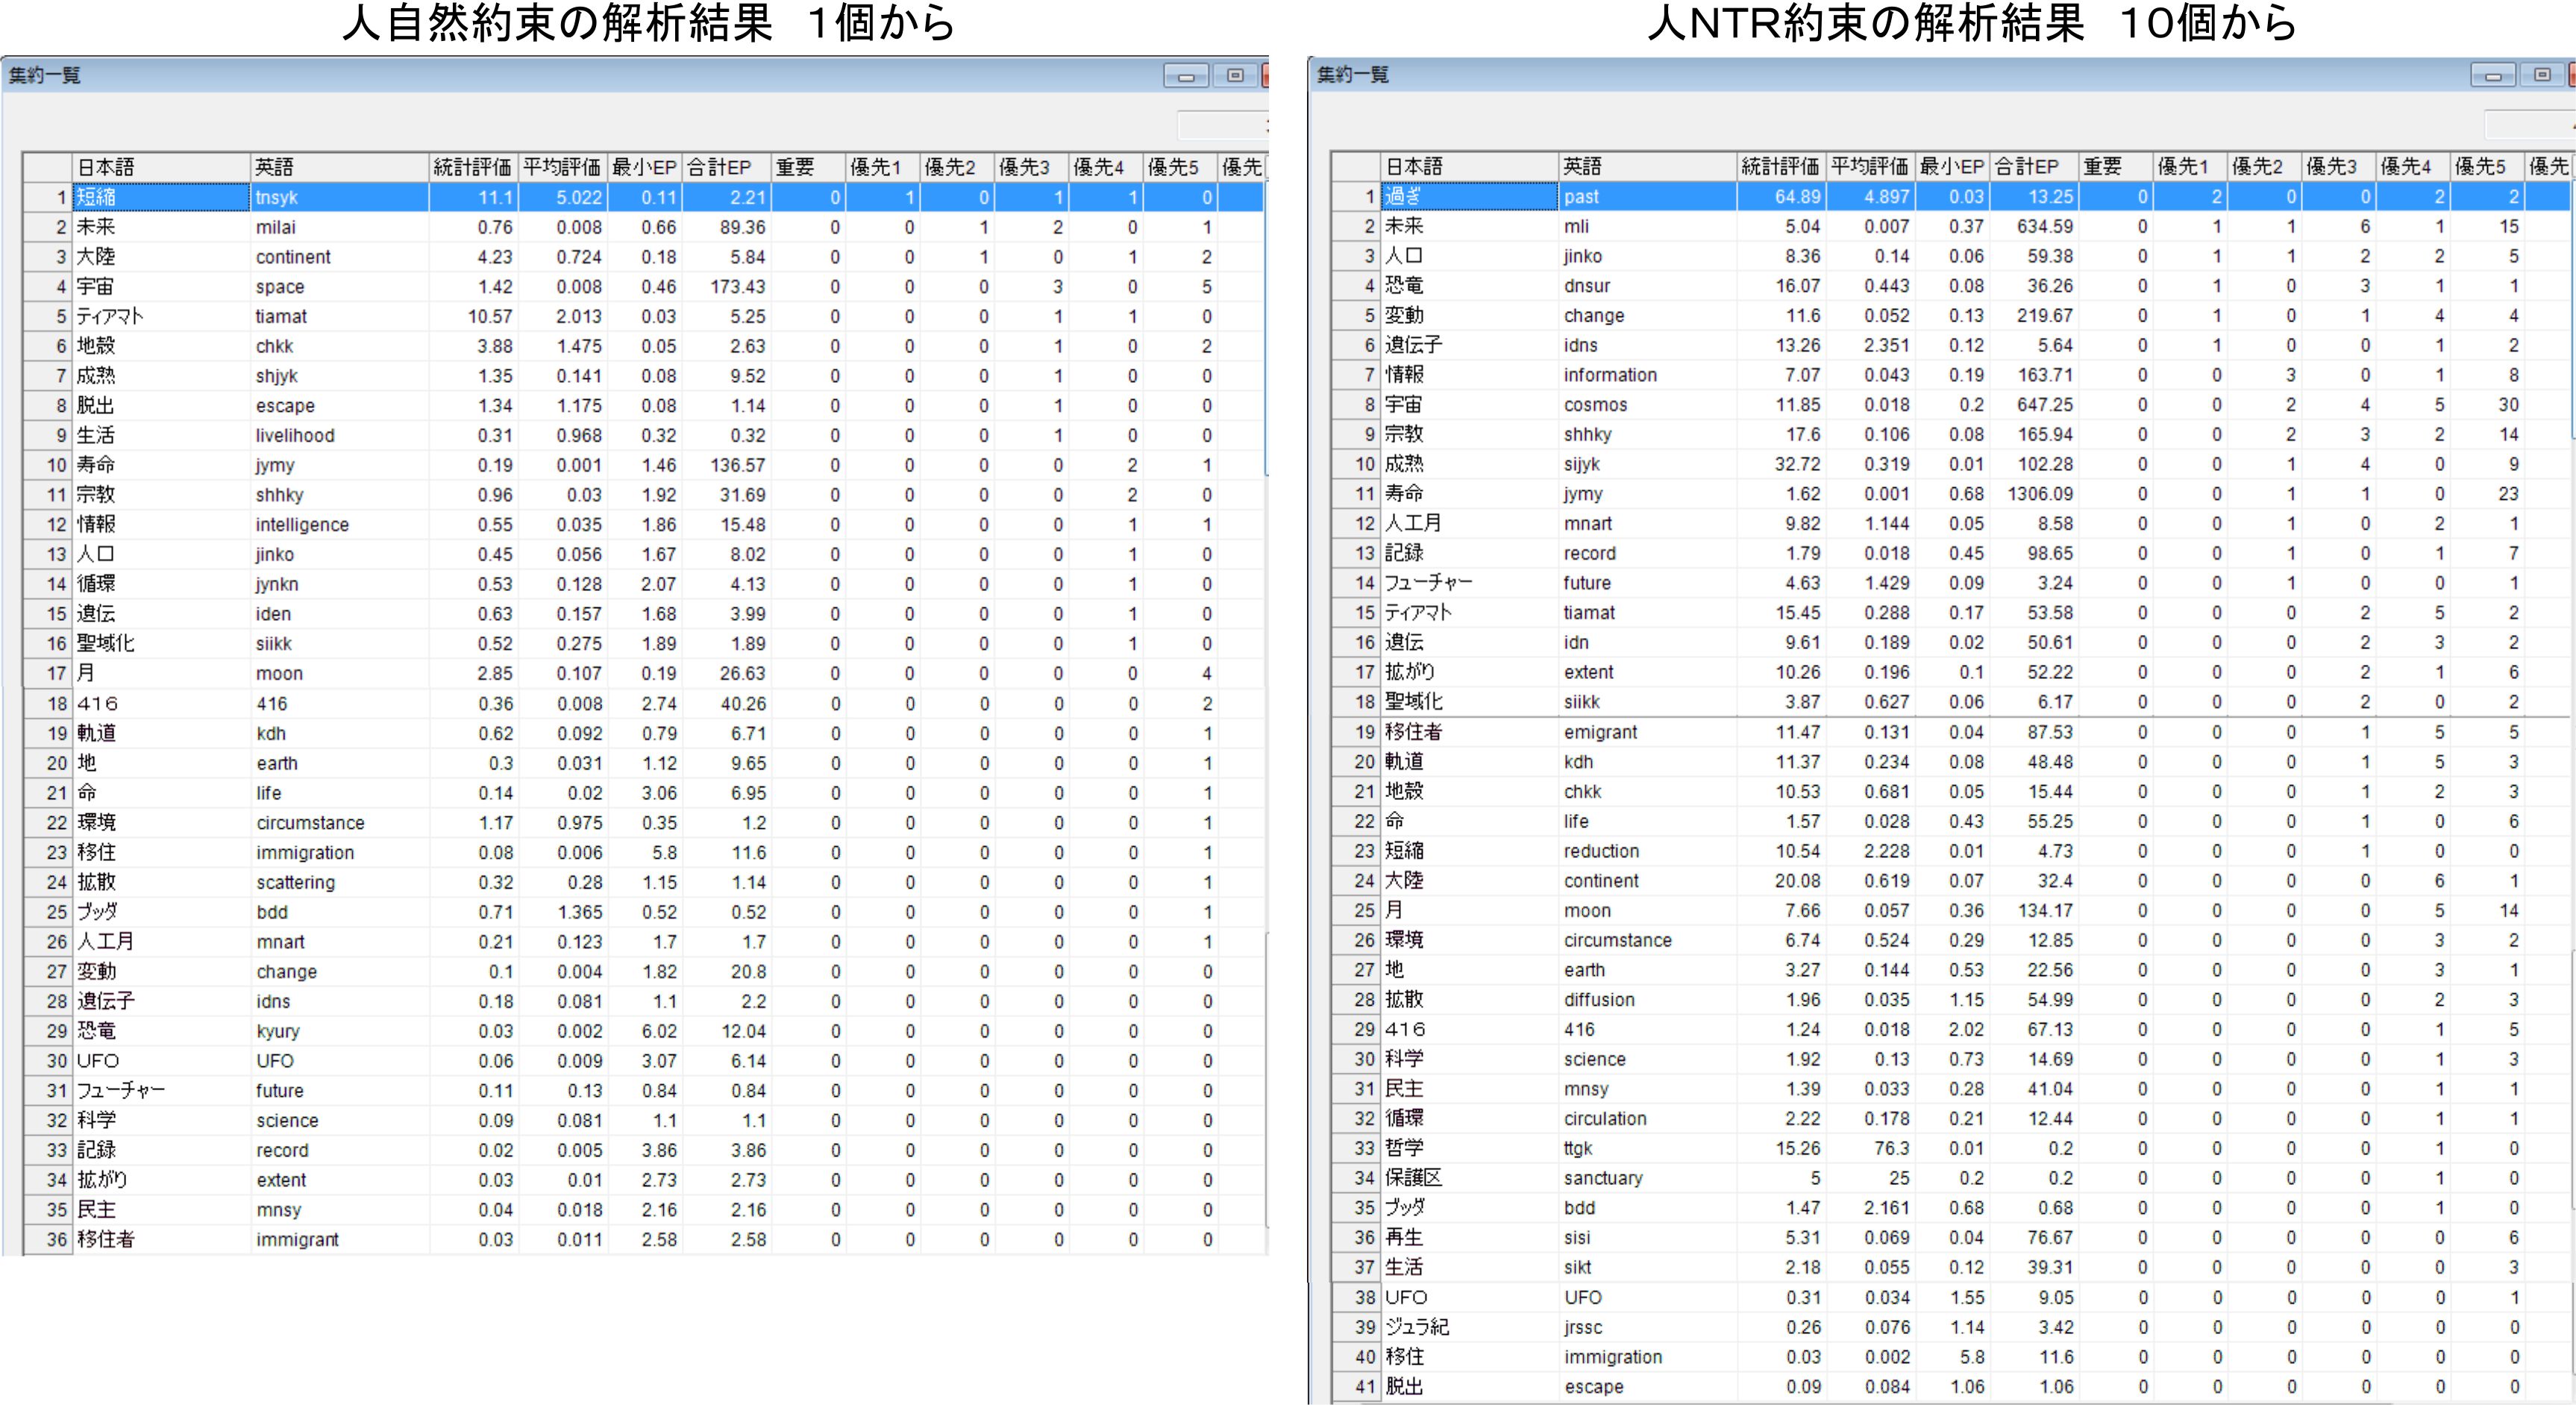Click the input field above the left table
This screenshot has height=1405, width=2576.
[x=1222, y=126]
